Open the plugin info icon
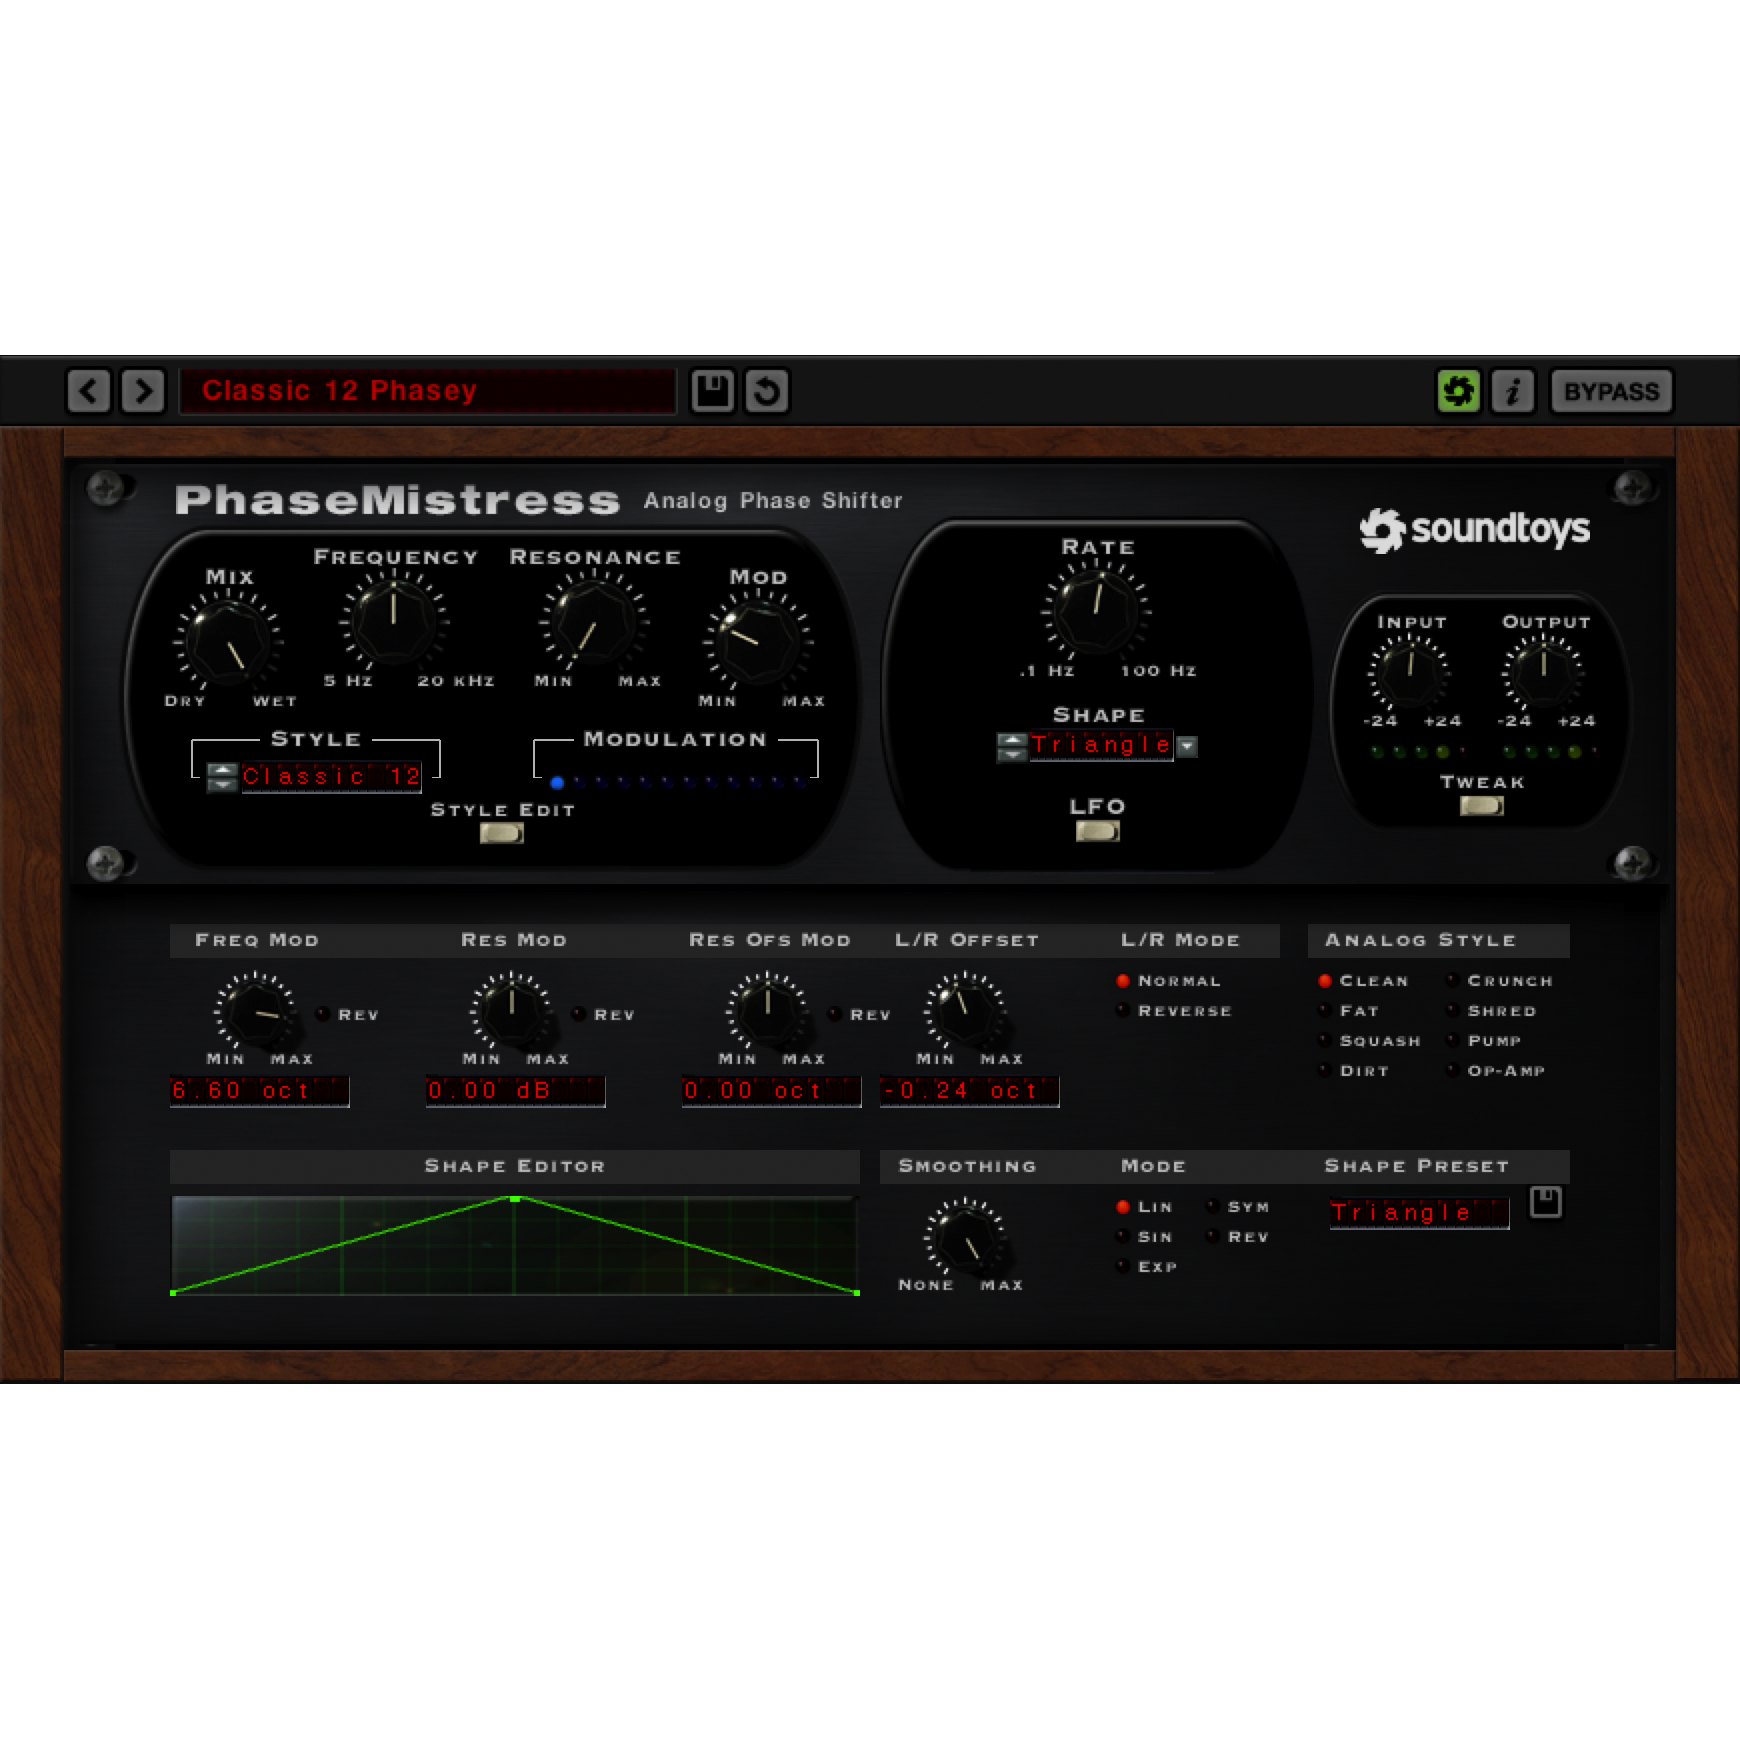The image size is (1740, 1740). (x=1512, y=391)
